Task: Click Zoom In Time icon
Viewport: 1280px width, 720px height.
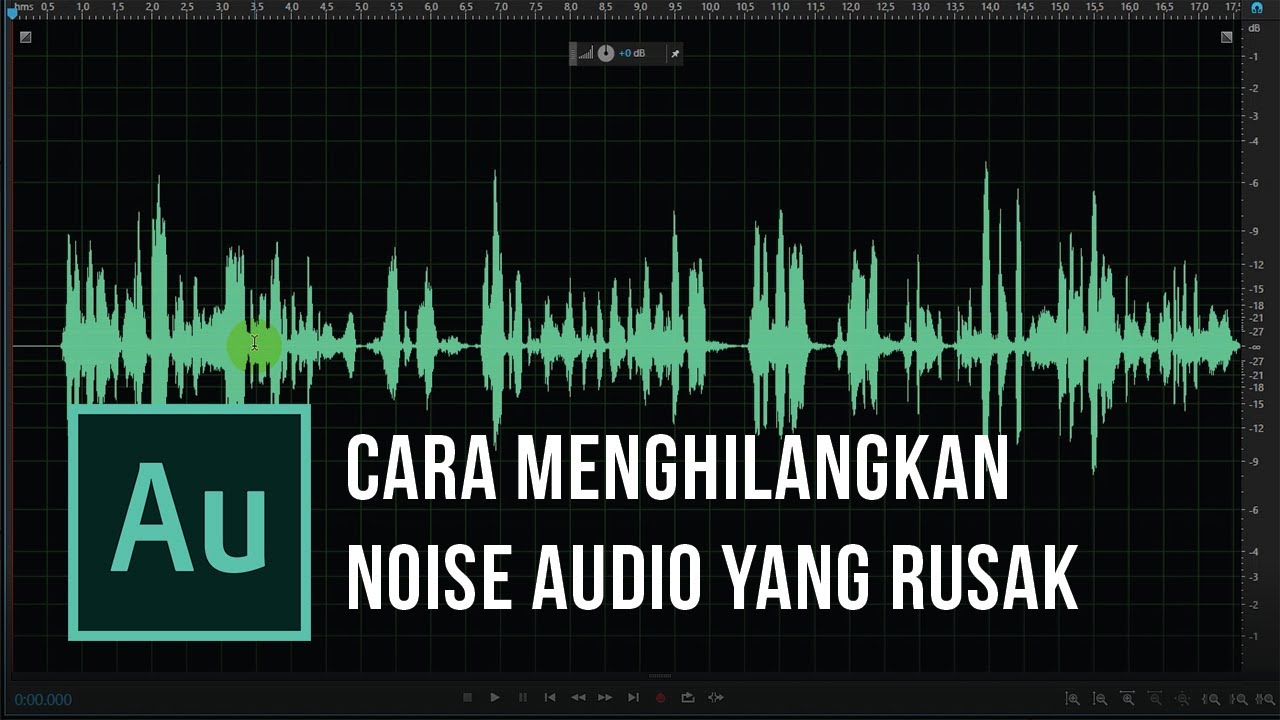Action: tap(1127, 698)
